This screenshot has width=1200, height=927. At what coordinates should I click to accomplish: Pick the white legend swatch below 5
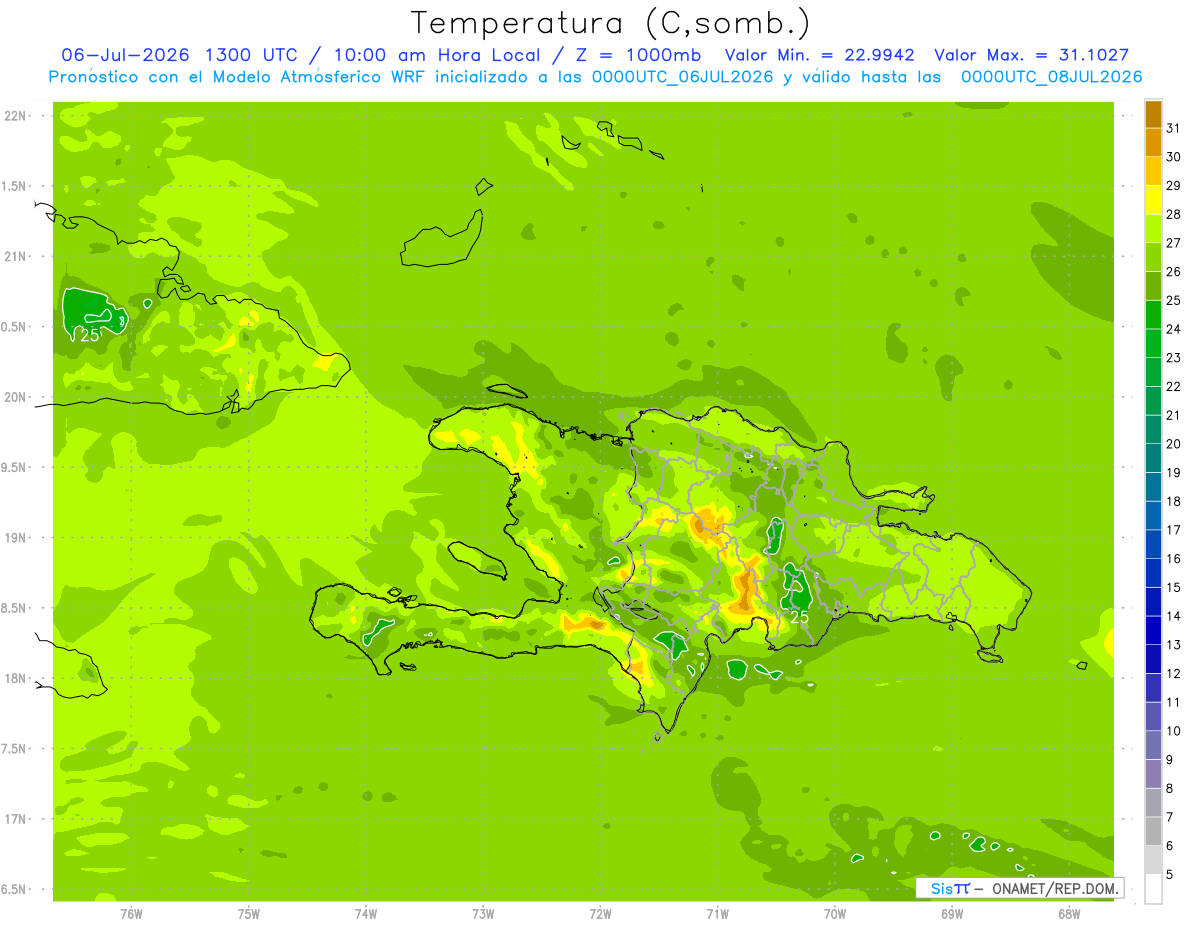pos(1153,889)
